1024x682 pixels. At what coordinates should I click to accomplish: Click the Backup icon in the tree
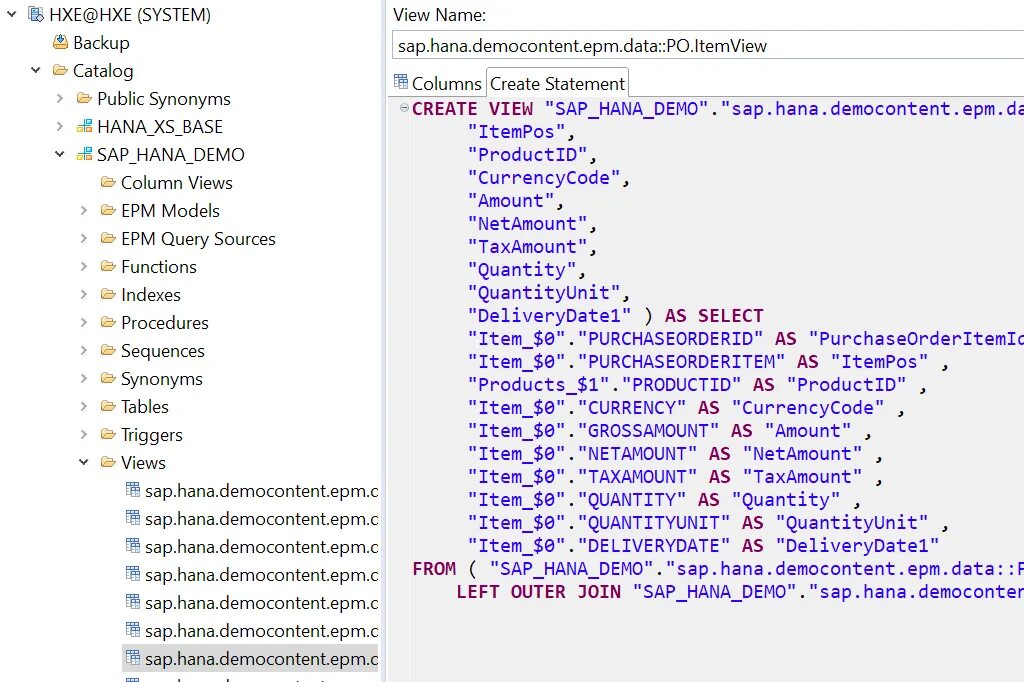pyautogui.click(x=60, y=43)
